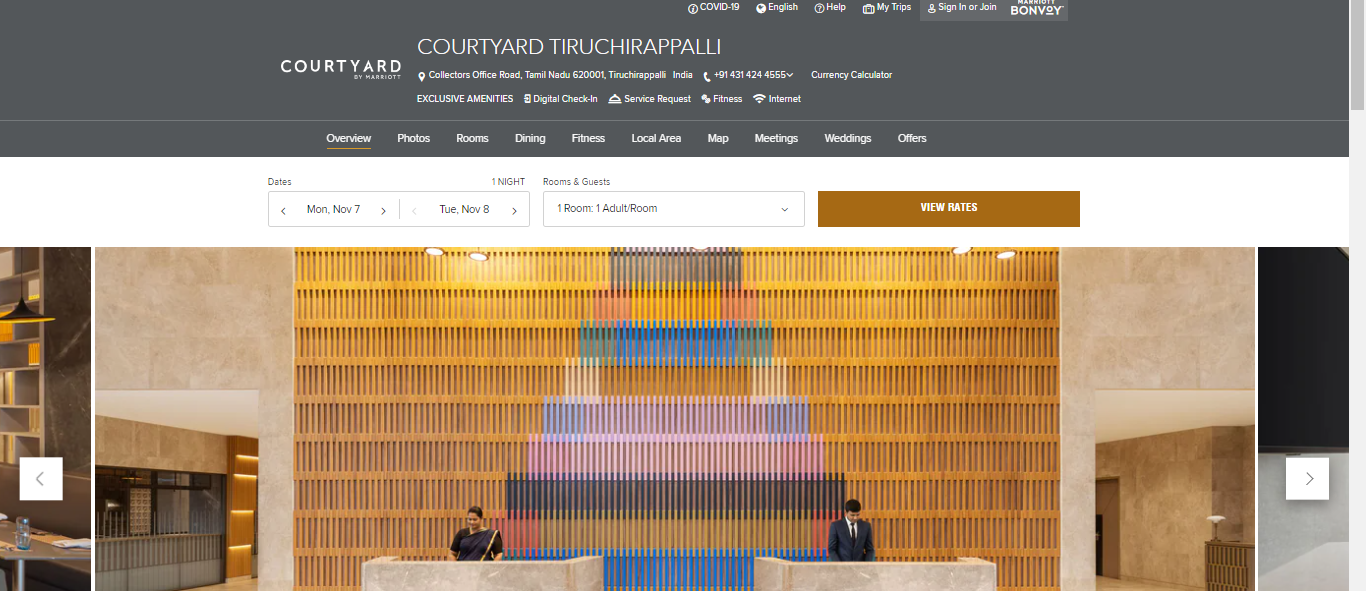Click the globe icon beside English

click(761, 8)
